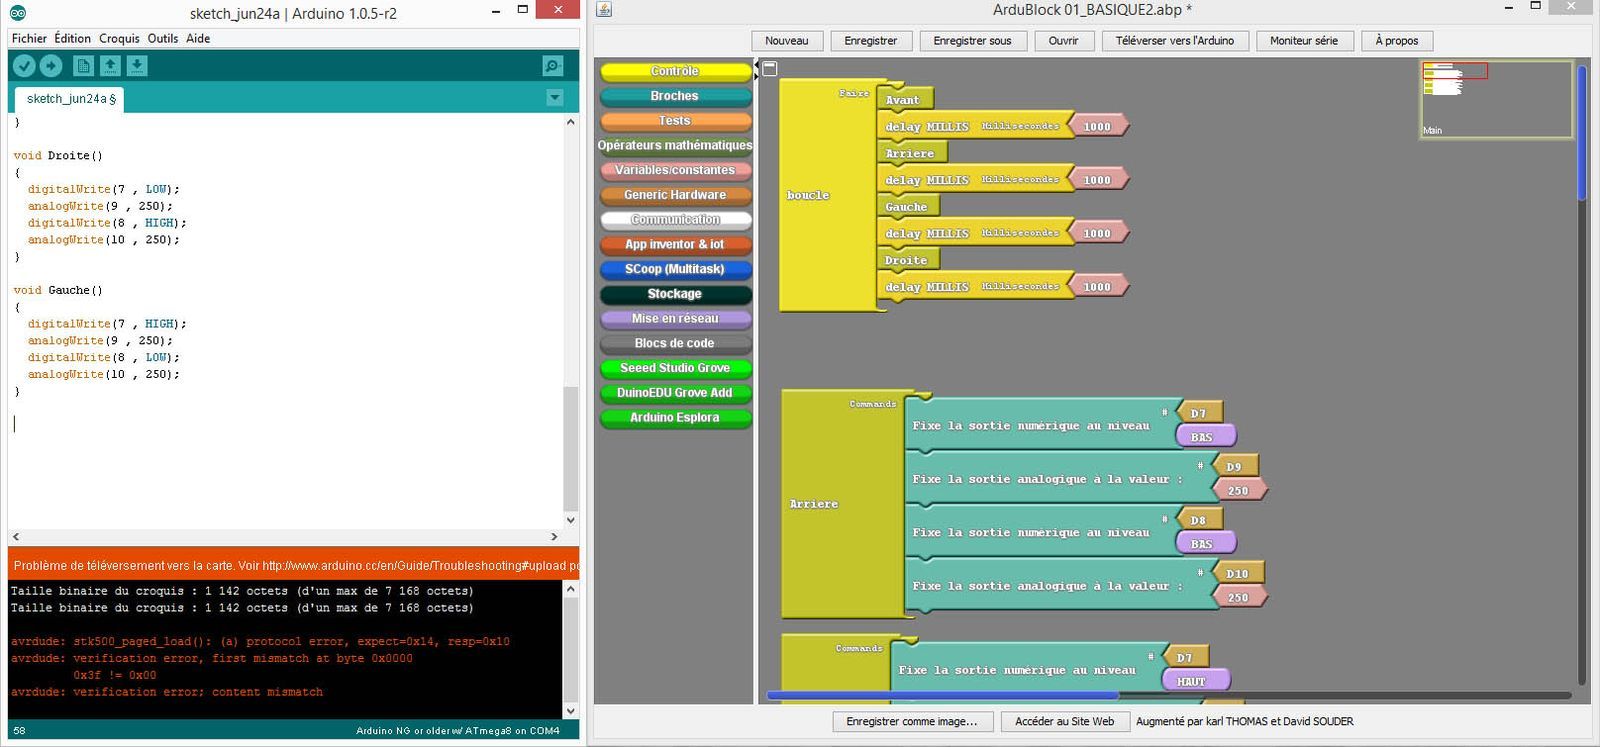Click the Java icon in ArduBlock title bar

point(603,10)
